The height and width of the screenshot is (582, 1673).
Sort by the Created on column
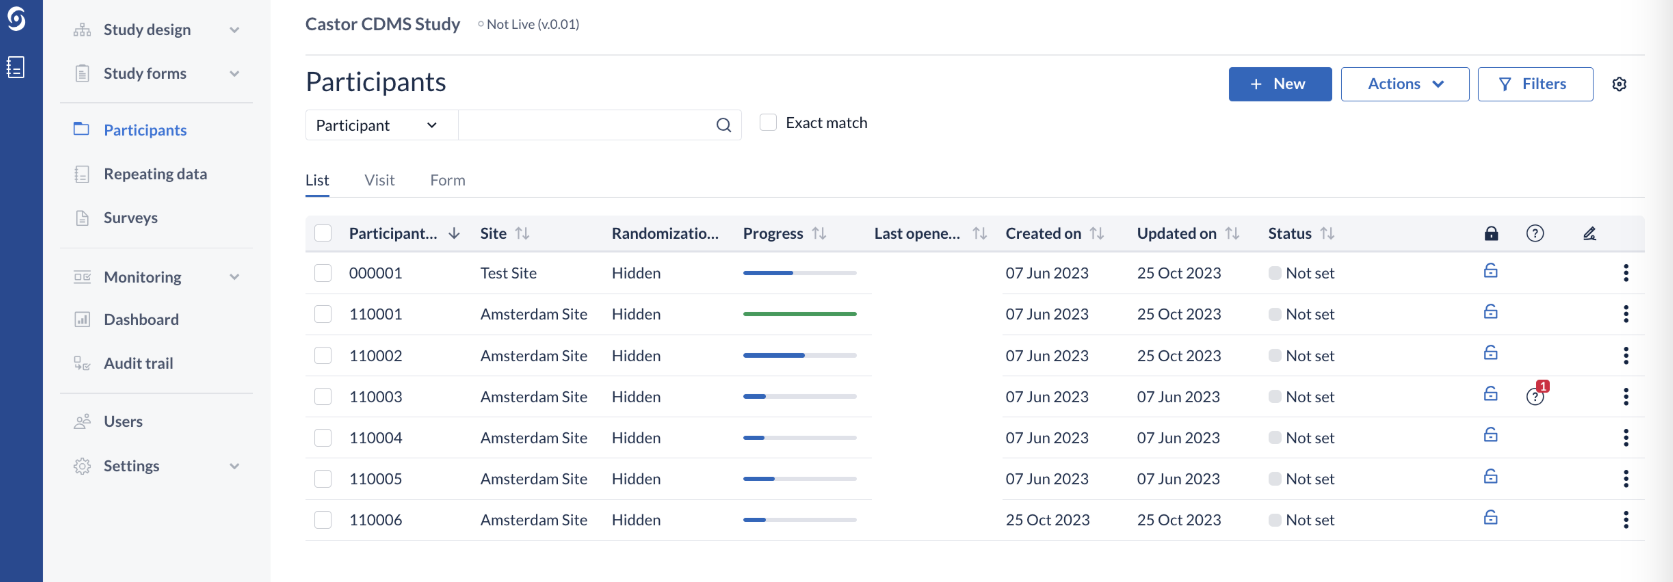[1097, 233]
